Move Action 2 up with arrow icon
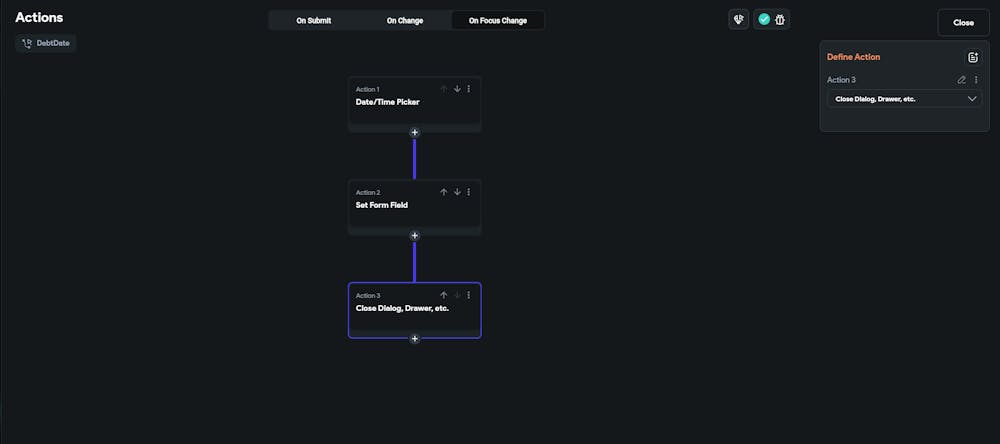 click(x=444, y=192)
